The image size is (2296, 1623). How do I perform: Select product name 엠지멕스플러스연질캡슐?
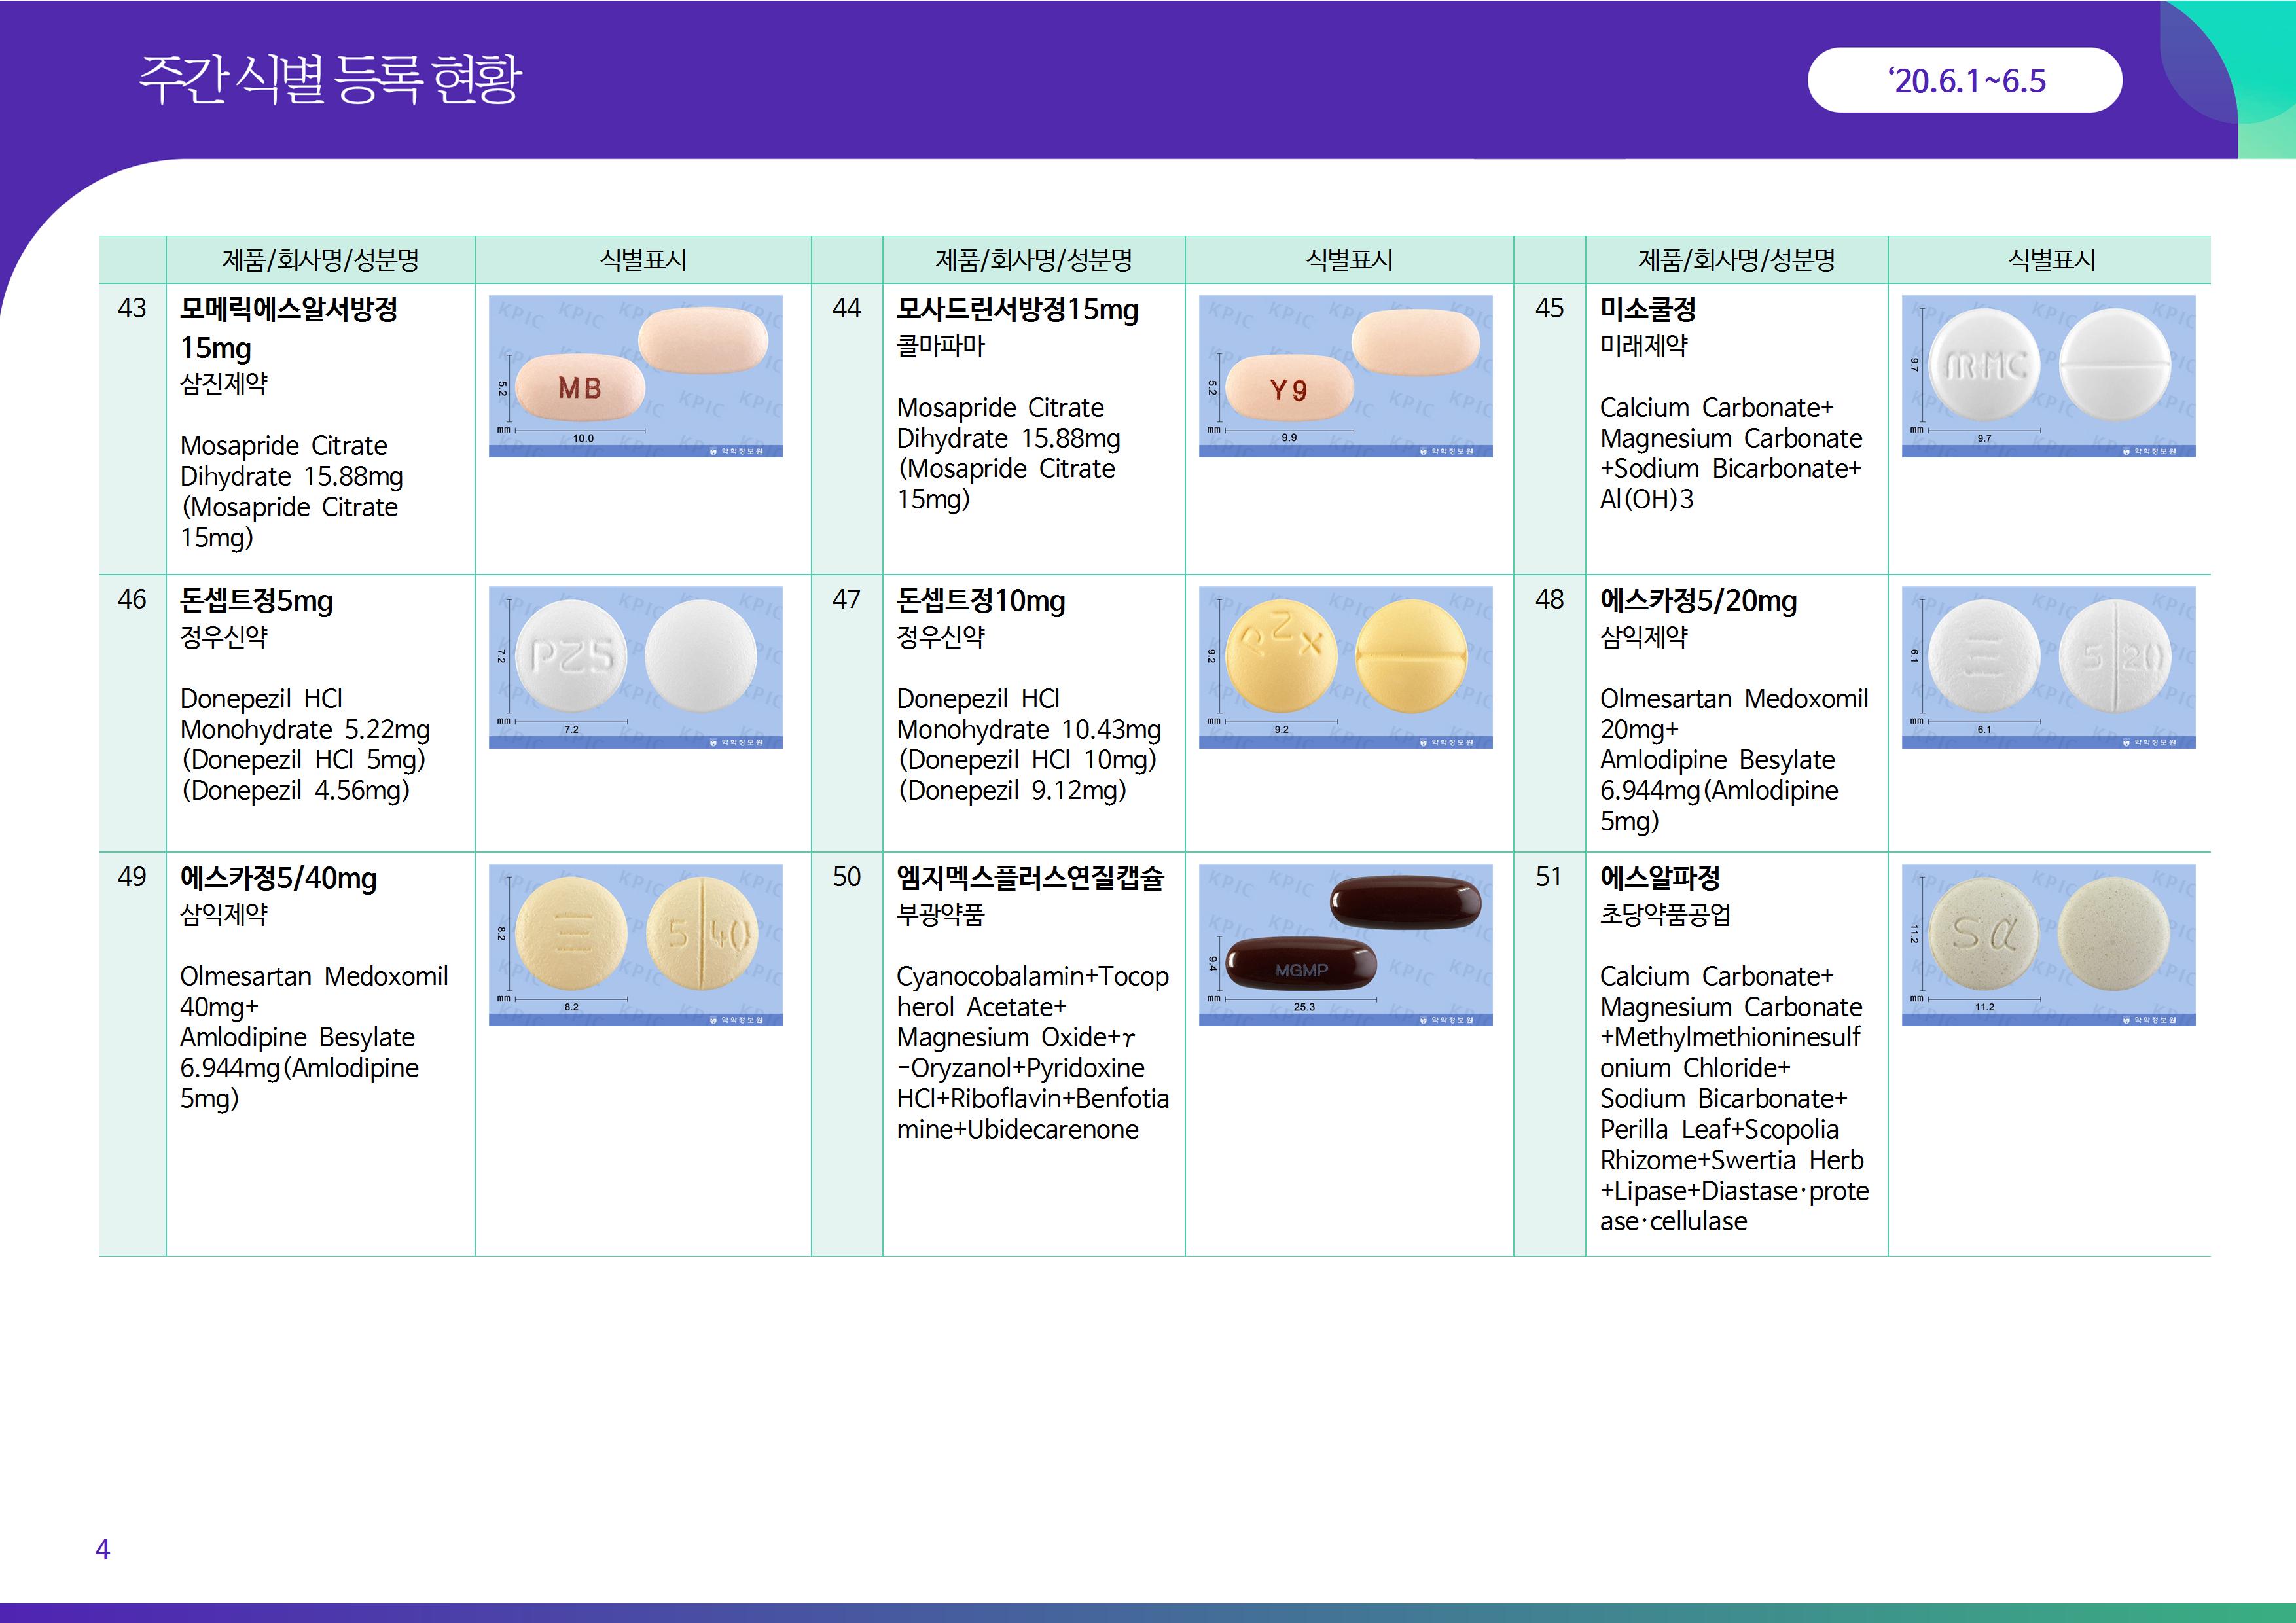coord(1030,878)
